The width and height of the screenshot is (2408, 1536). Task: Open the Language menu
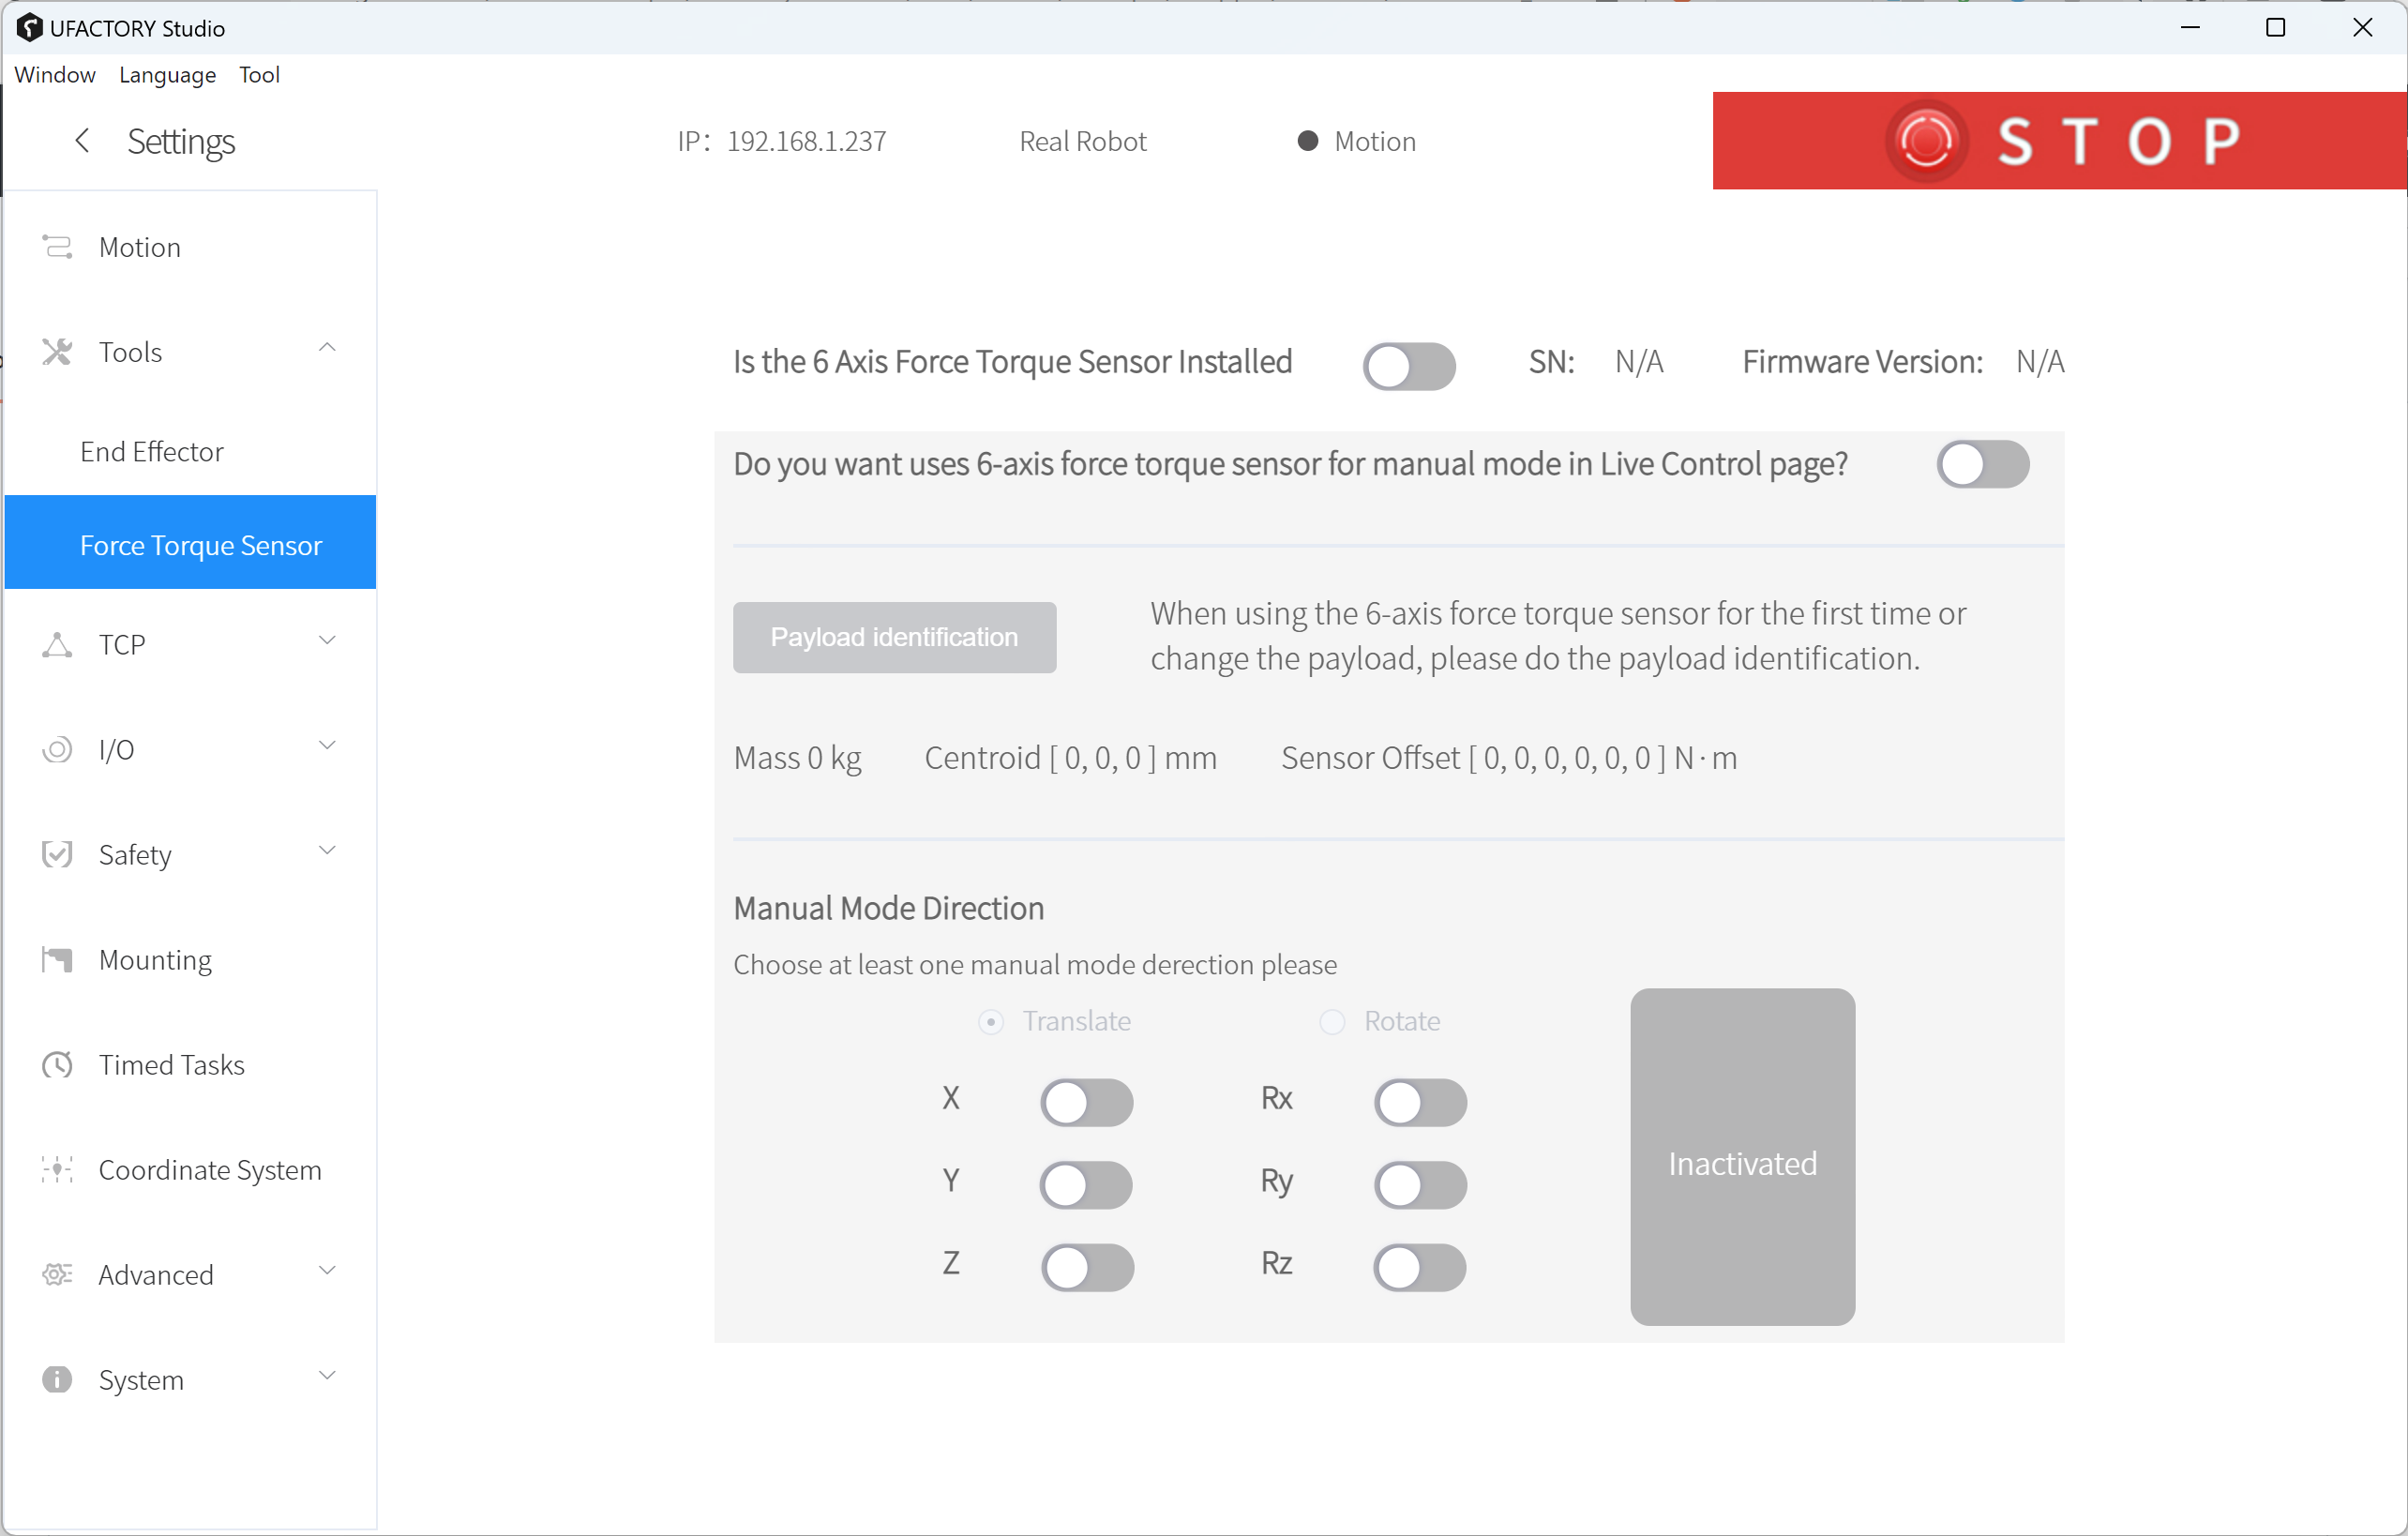pos(167,75)
